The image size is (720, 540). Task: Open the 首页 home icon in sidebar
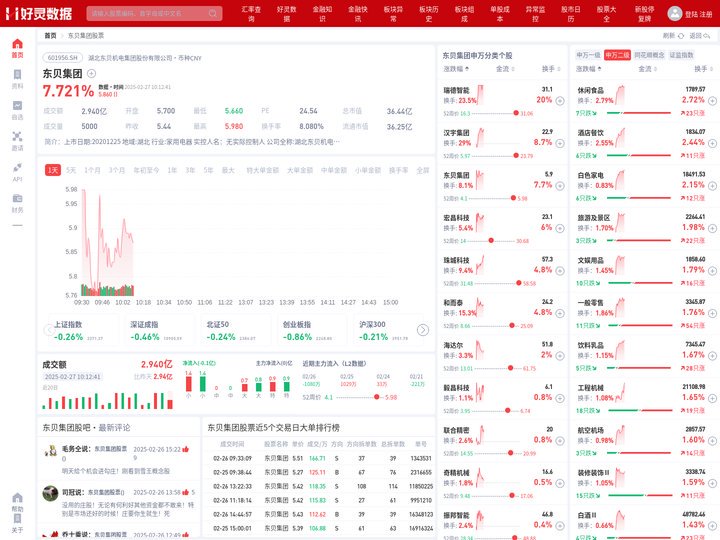tap(17, 44)
